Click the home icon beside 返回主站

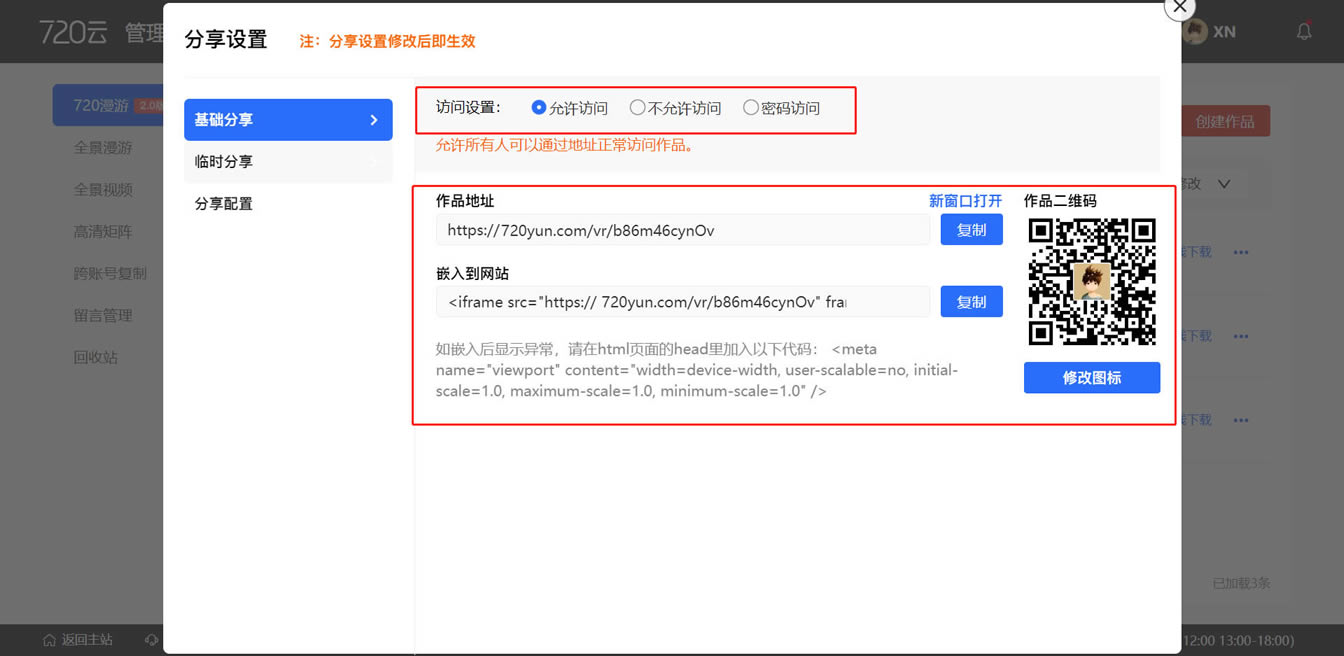tap(49, 640)
